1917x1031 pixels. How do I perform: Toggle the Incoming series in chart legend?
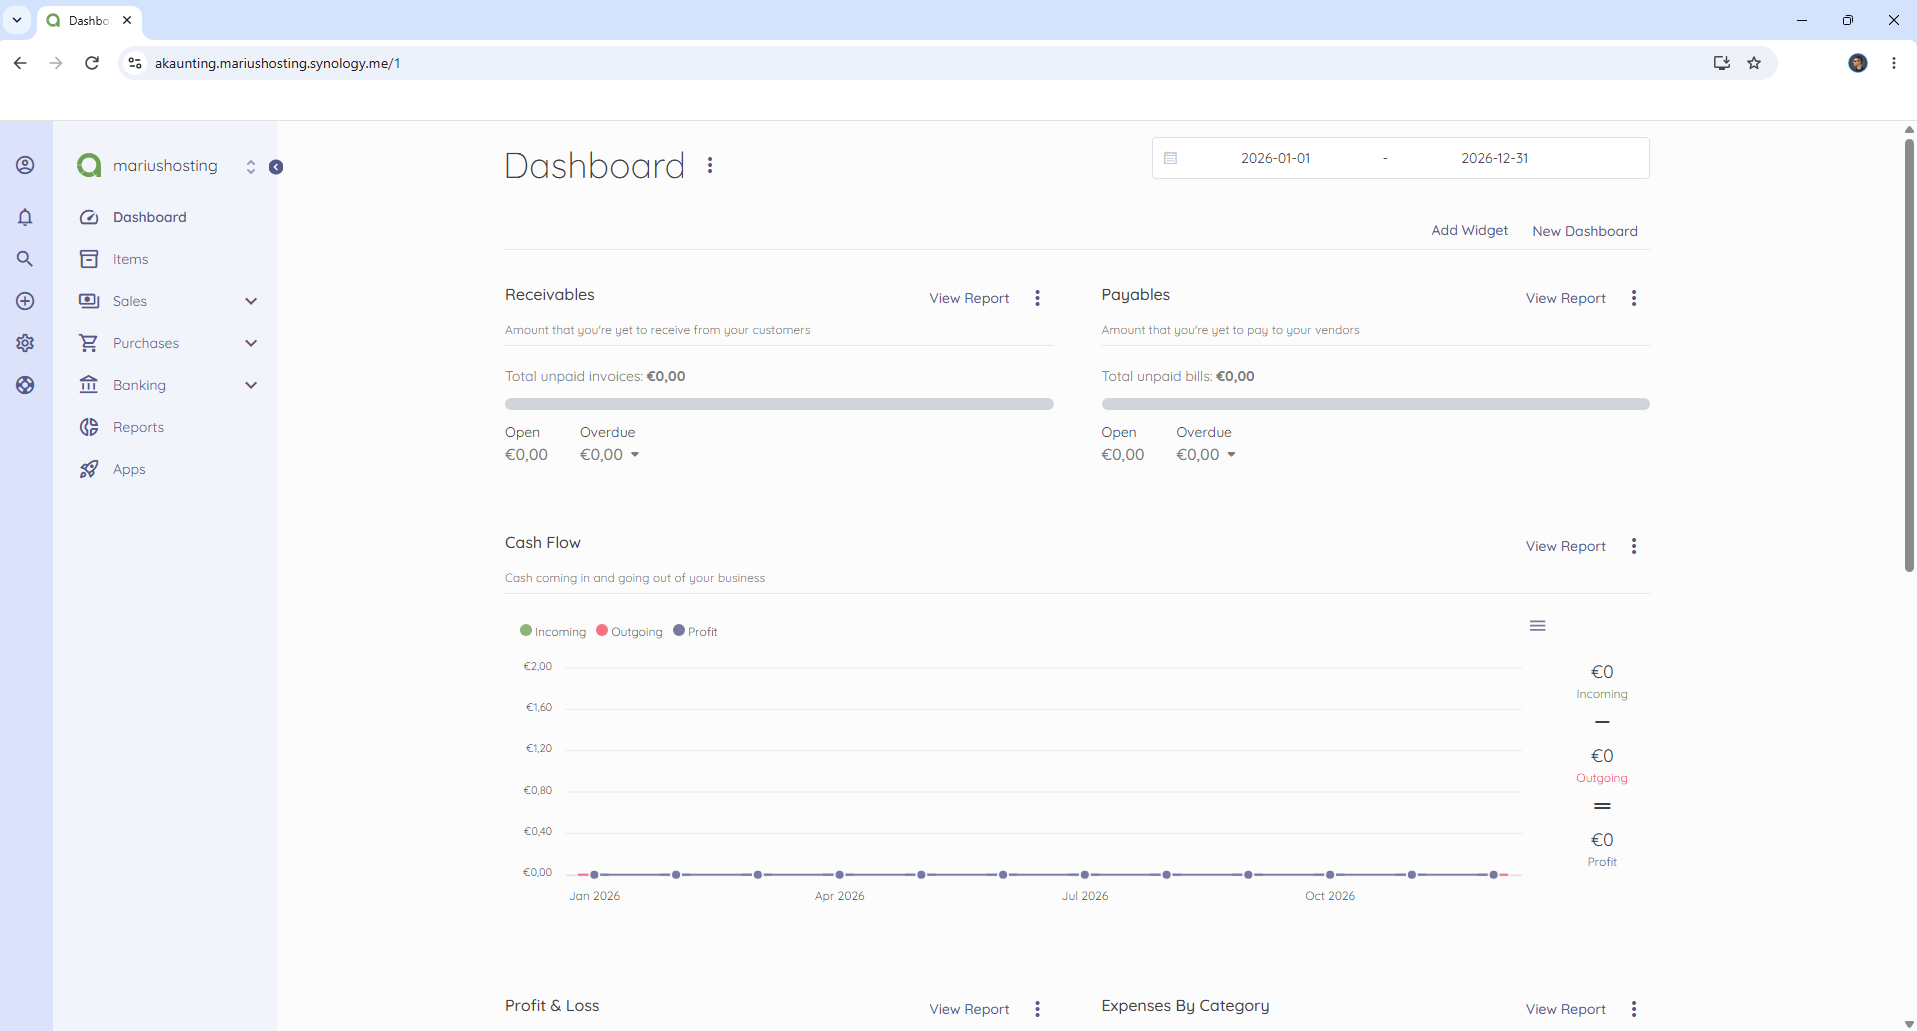pyautogui.click(x=553, y=631)
